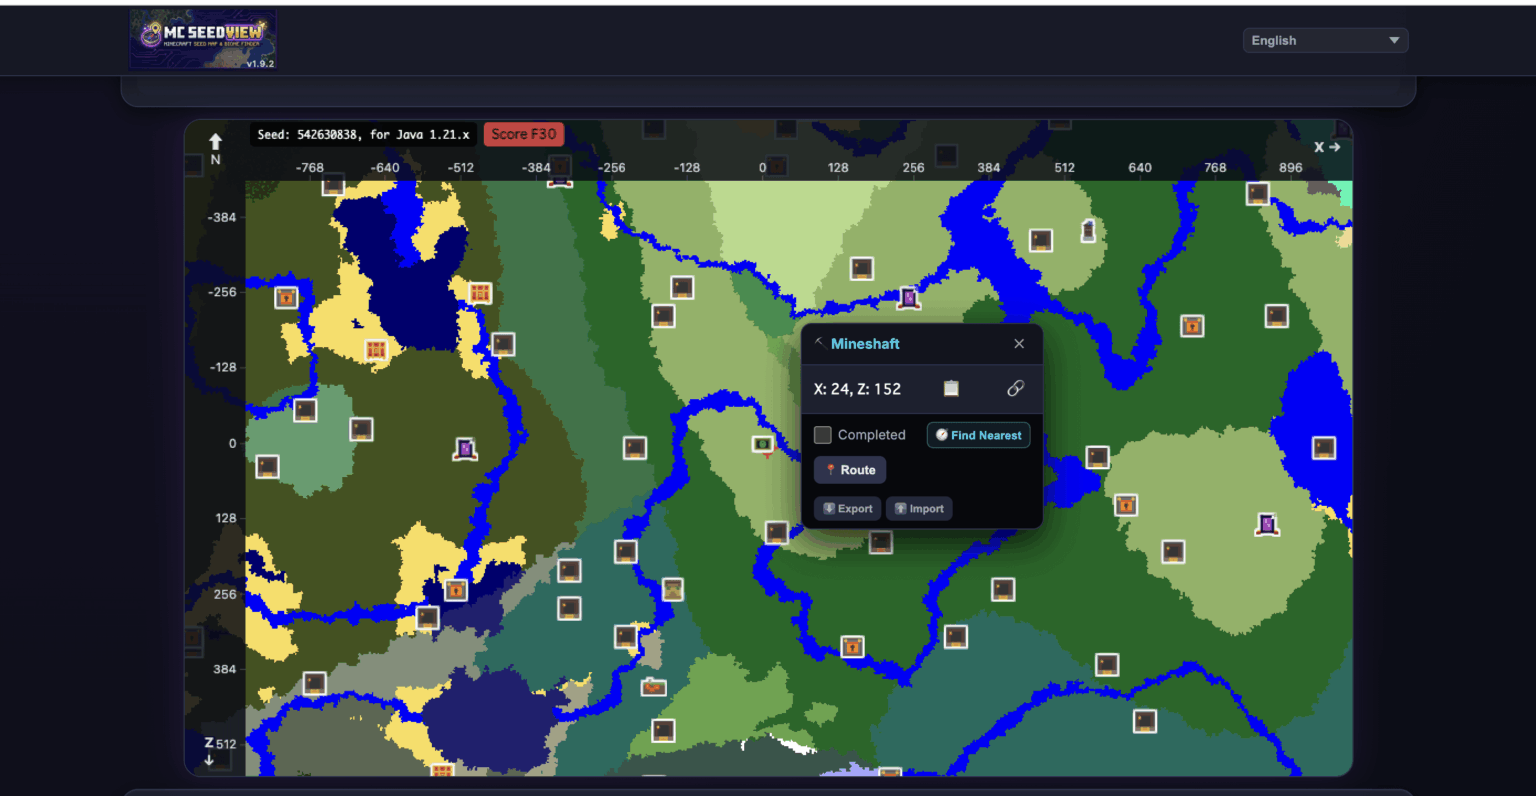Select the green spawn marker with red pin

coord(763,445)
